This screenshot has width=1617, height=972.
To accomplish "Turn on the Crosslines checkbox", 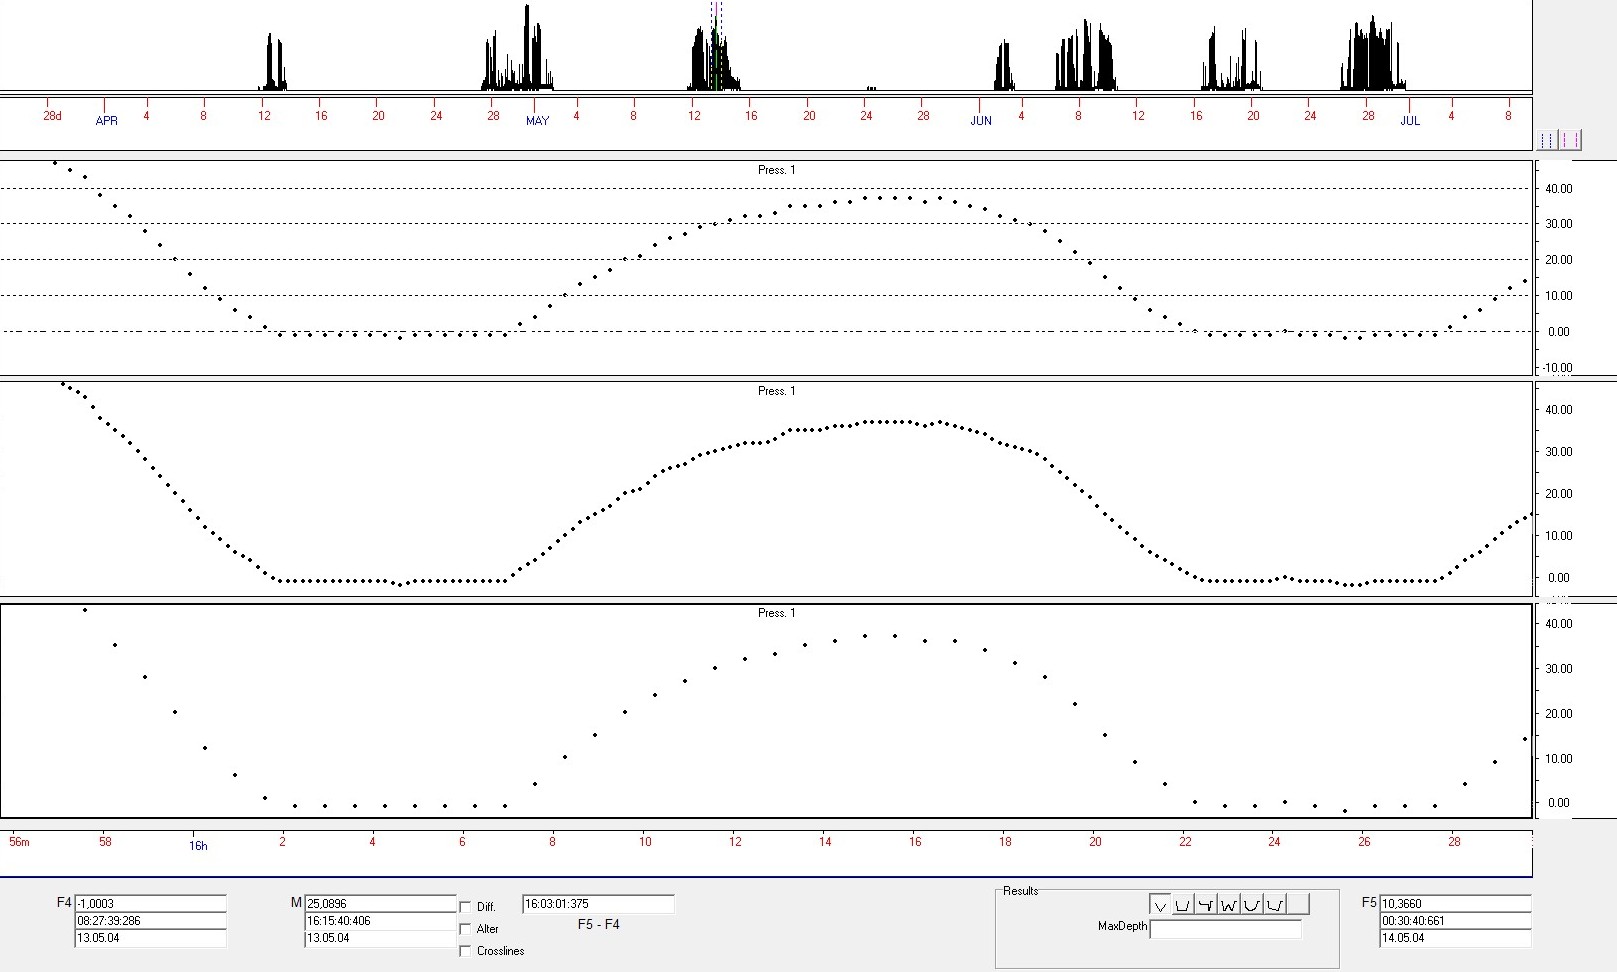I will pos(465,951).
